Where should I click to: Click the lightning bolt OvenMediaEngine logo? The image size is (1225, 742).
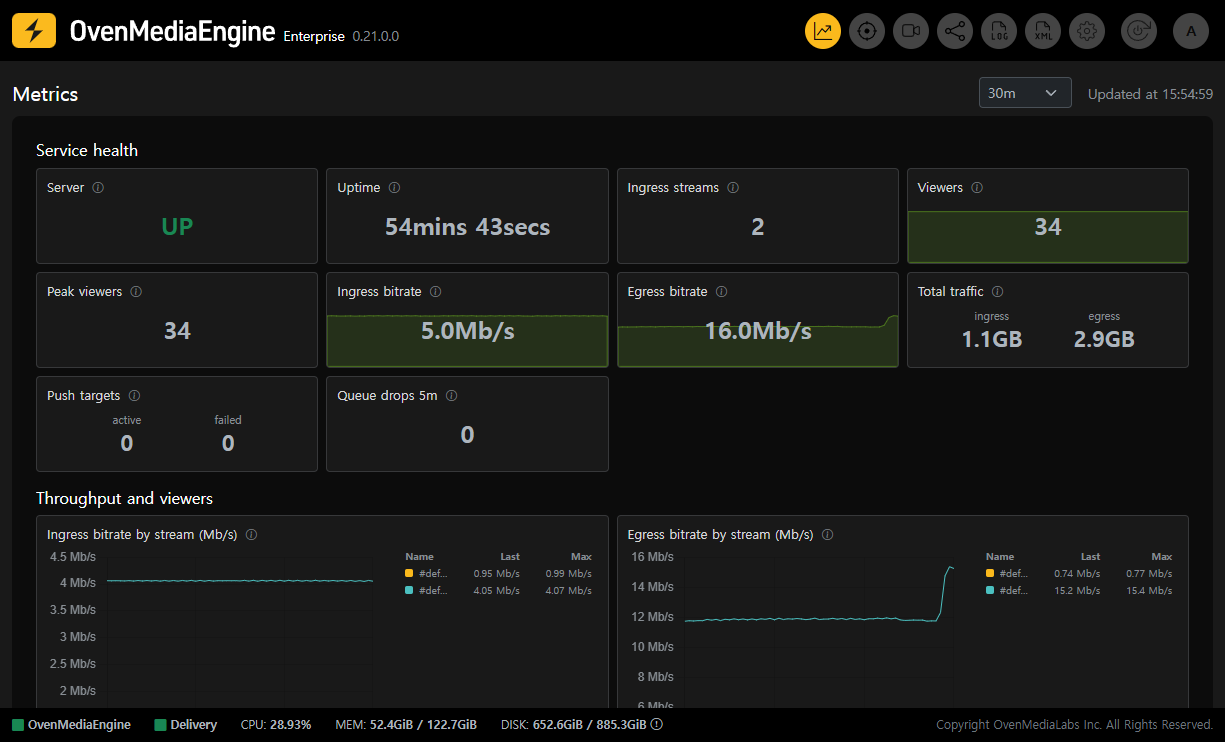click(x=34, y=31)
